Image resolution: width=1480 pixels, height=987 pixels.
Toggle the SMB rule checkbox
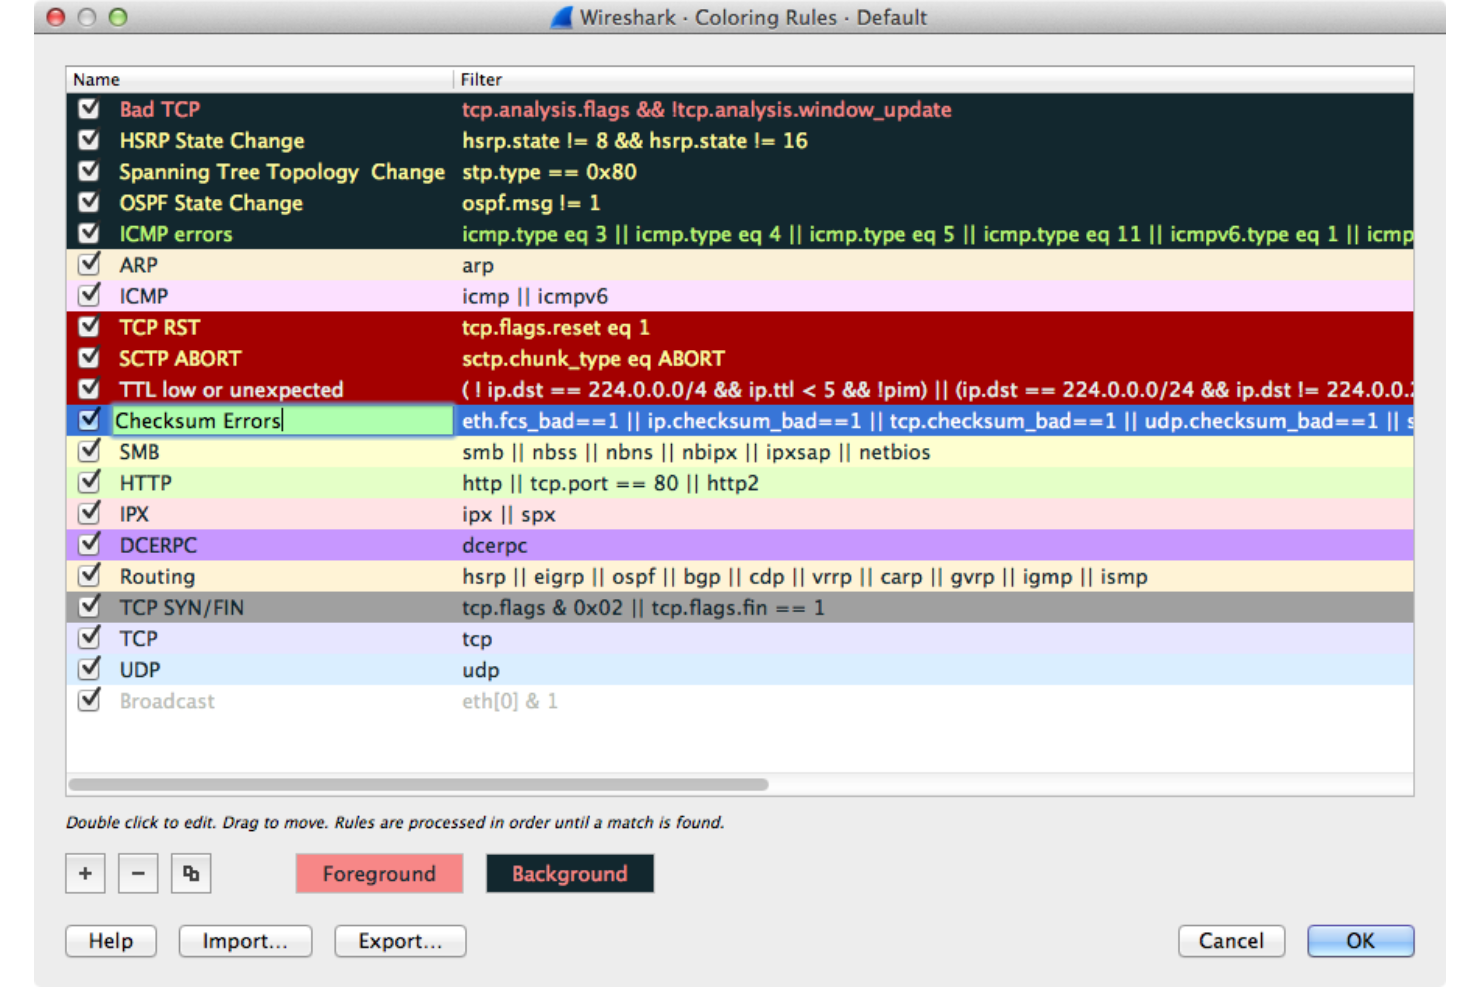tap(88, 451)
